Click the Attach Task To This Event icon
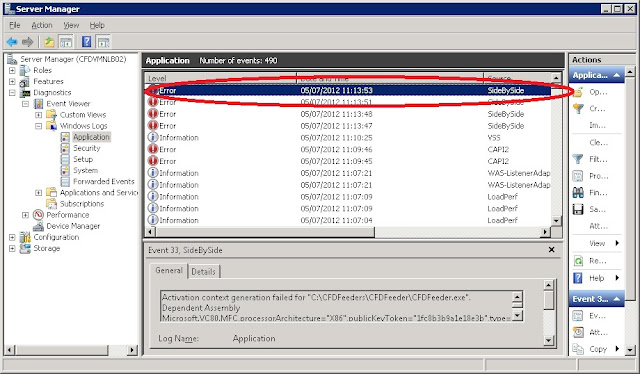The width and height of the screenshot is (640, 374). pyautogui.click(x=578, y=332)
